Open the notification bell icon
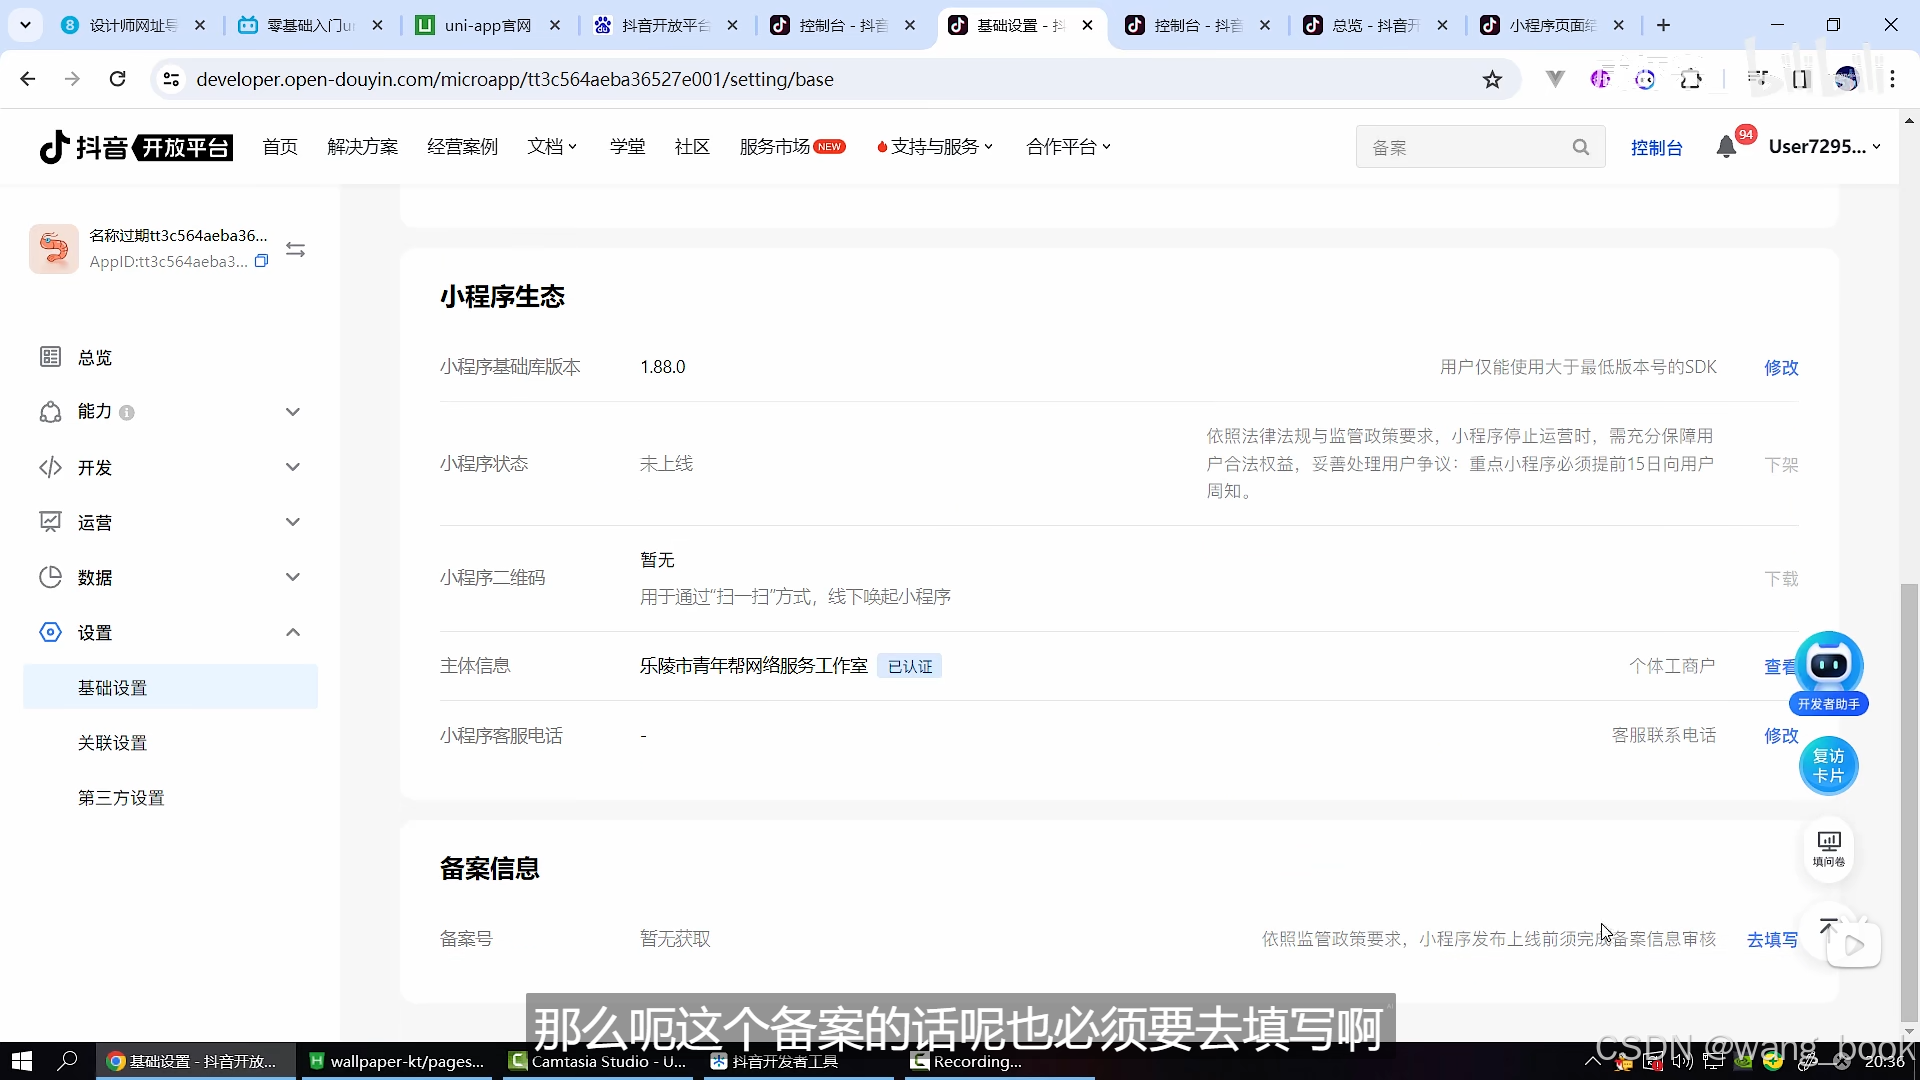 click(x=1726, y=147)
